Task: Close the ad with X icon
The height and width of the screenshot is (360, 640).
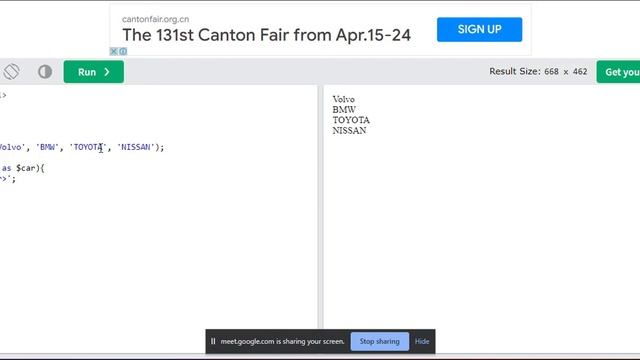Action: pyautogui.click(x=114, y=51)
